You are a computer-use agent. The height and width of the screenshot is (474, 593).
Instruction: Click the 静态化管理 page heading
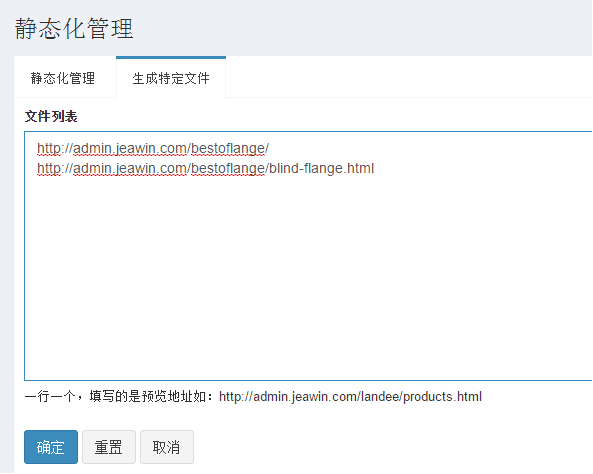(74, 29)
